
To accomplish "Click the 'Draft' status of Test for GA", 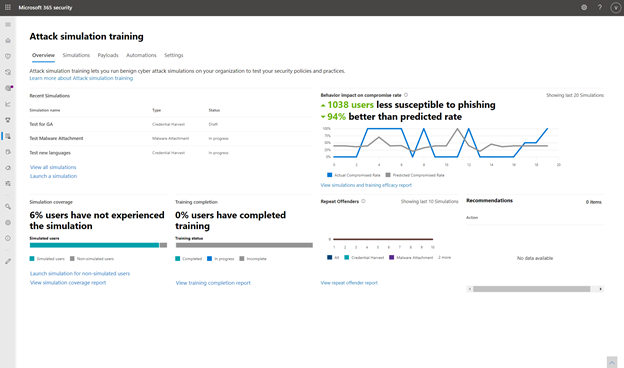I will pyautogui.click(x=213, y=124).
